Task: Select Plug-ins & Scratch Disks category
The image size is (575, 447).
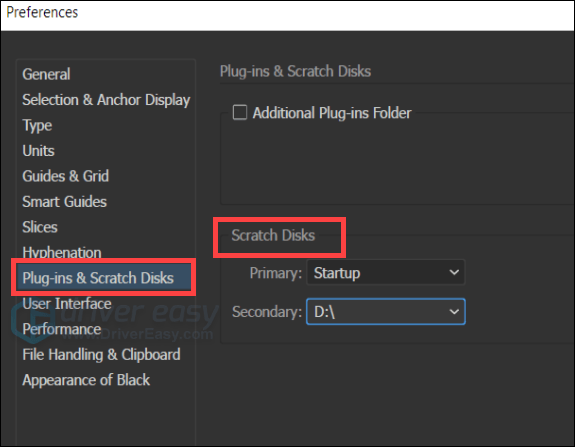Action: pyautogui.click(x=104, y=278)
